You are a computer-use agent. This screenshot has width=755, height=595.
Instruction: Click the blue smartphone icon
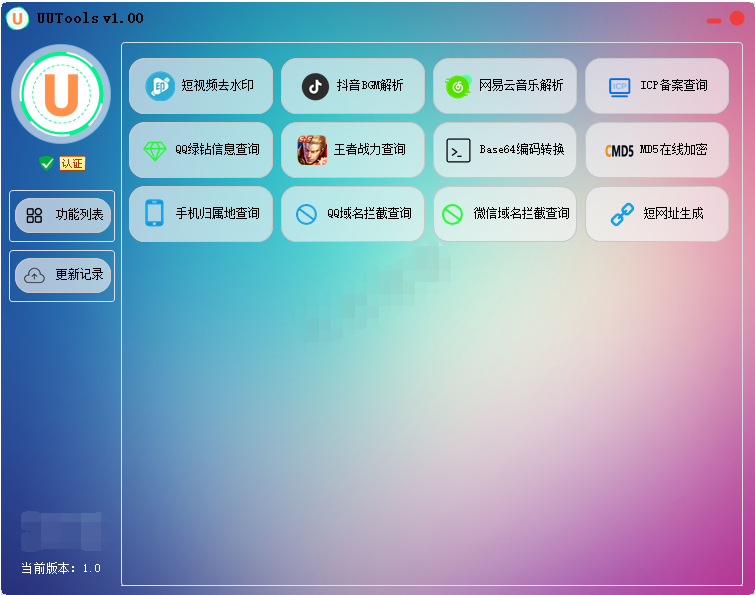coord(154,213)
